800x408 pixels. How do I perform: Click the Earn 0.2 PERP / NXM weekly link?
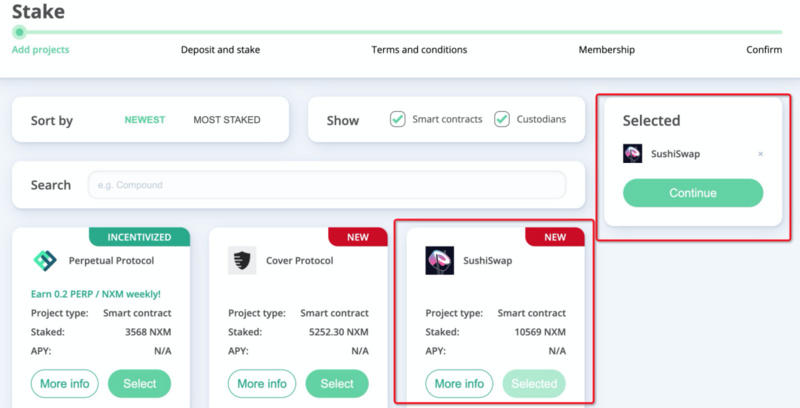pos(96,292)
